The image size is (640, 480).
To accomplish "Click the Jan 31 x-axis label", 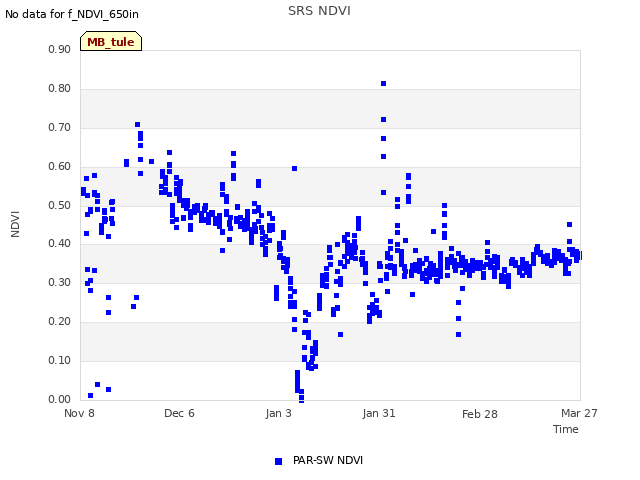I will (x=379, y=413).
